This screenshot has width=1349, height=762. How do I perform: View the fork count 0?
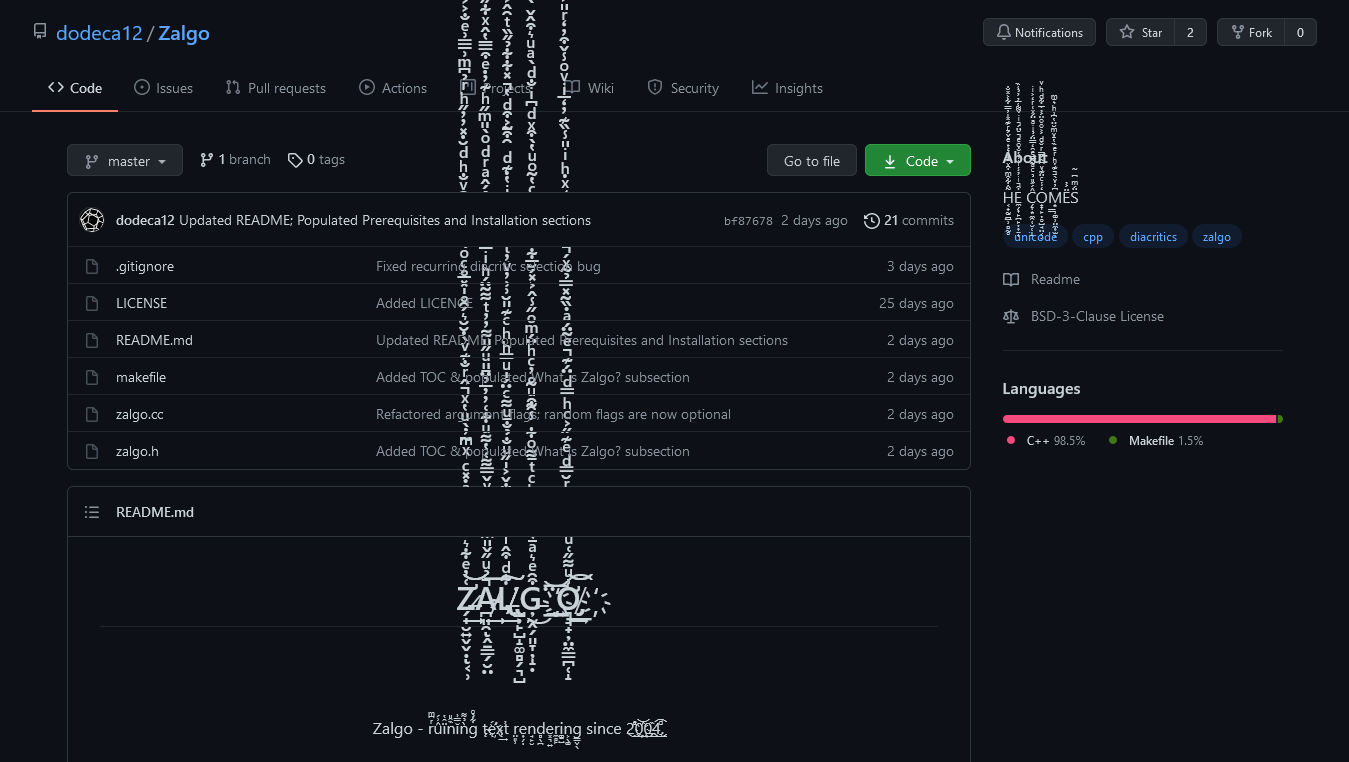point(1300,32)
